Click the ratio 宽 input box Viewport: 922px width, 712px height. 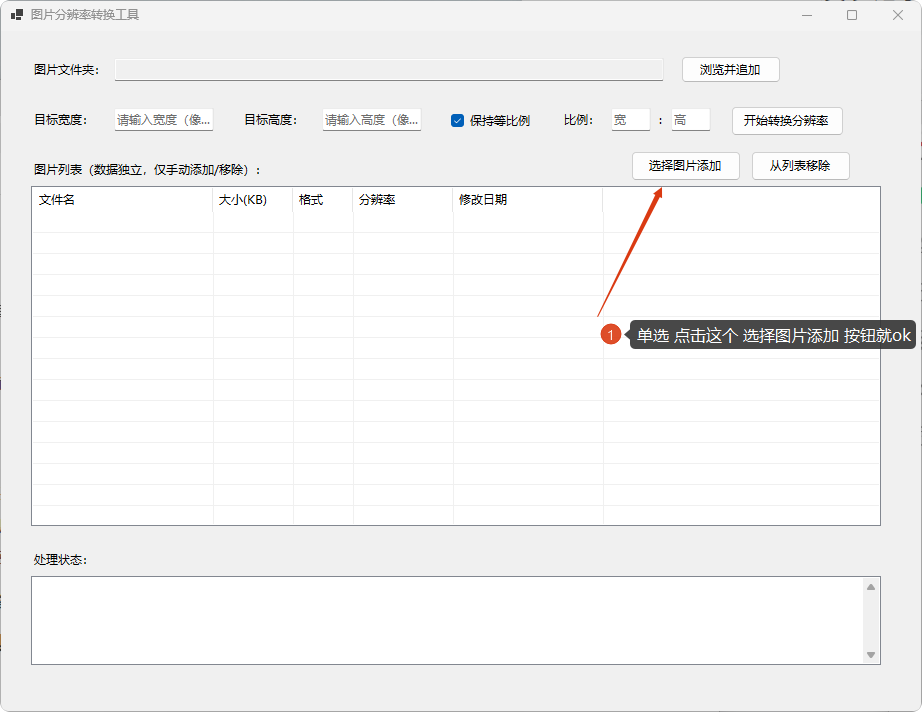click(x=631, y=120)
